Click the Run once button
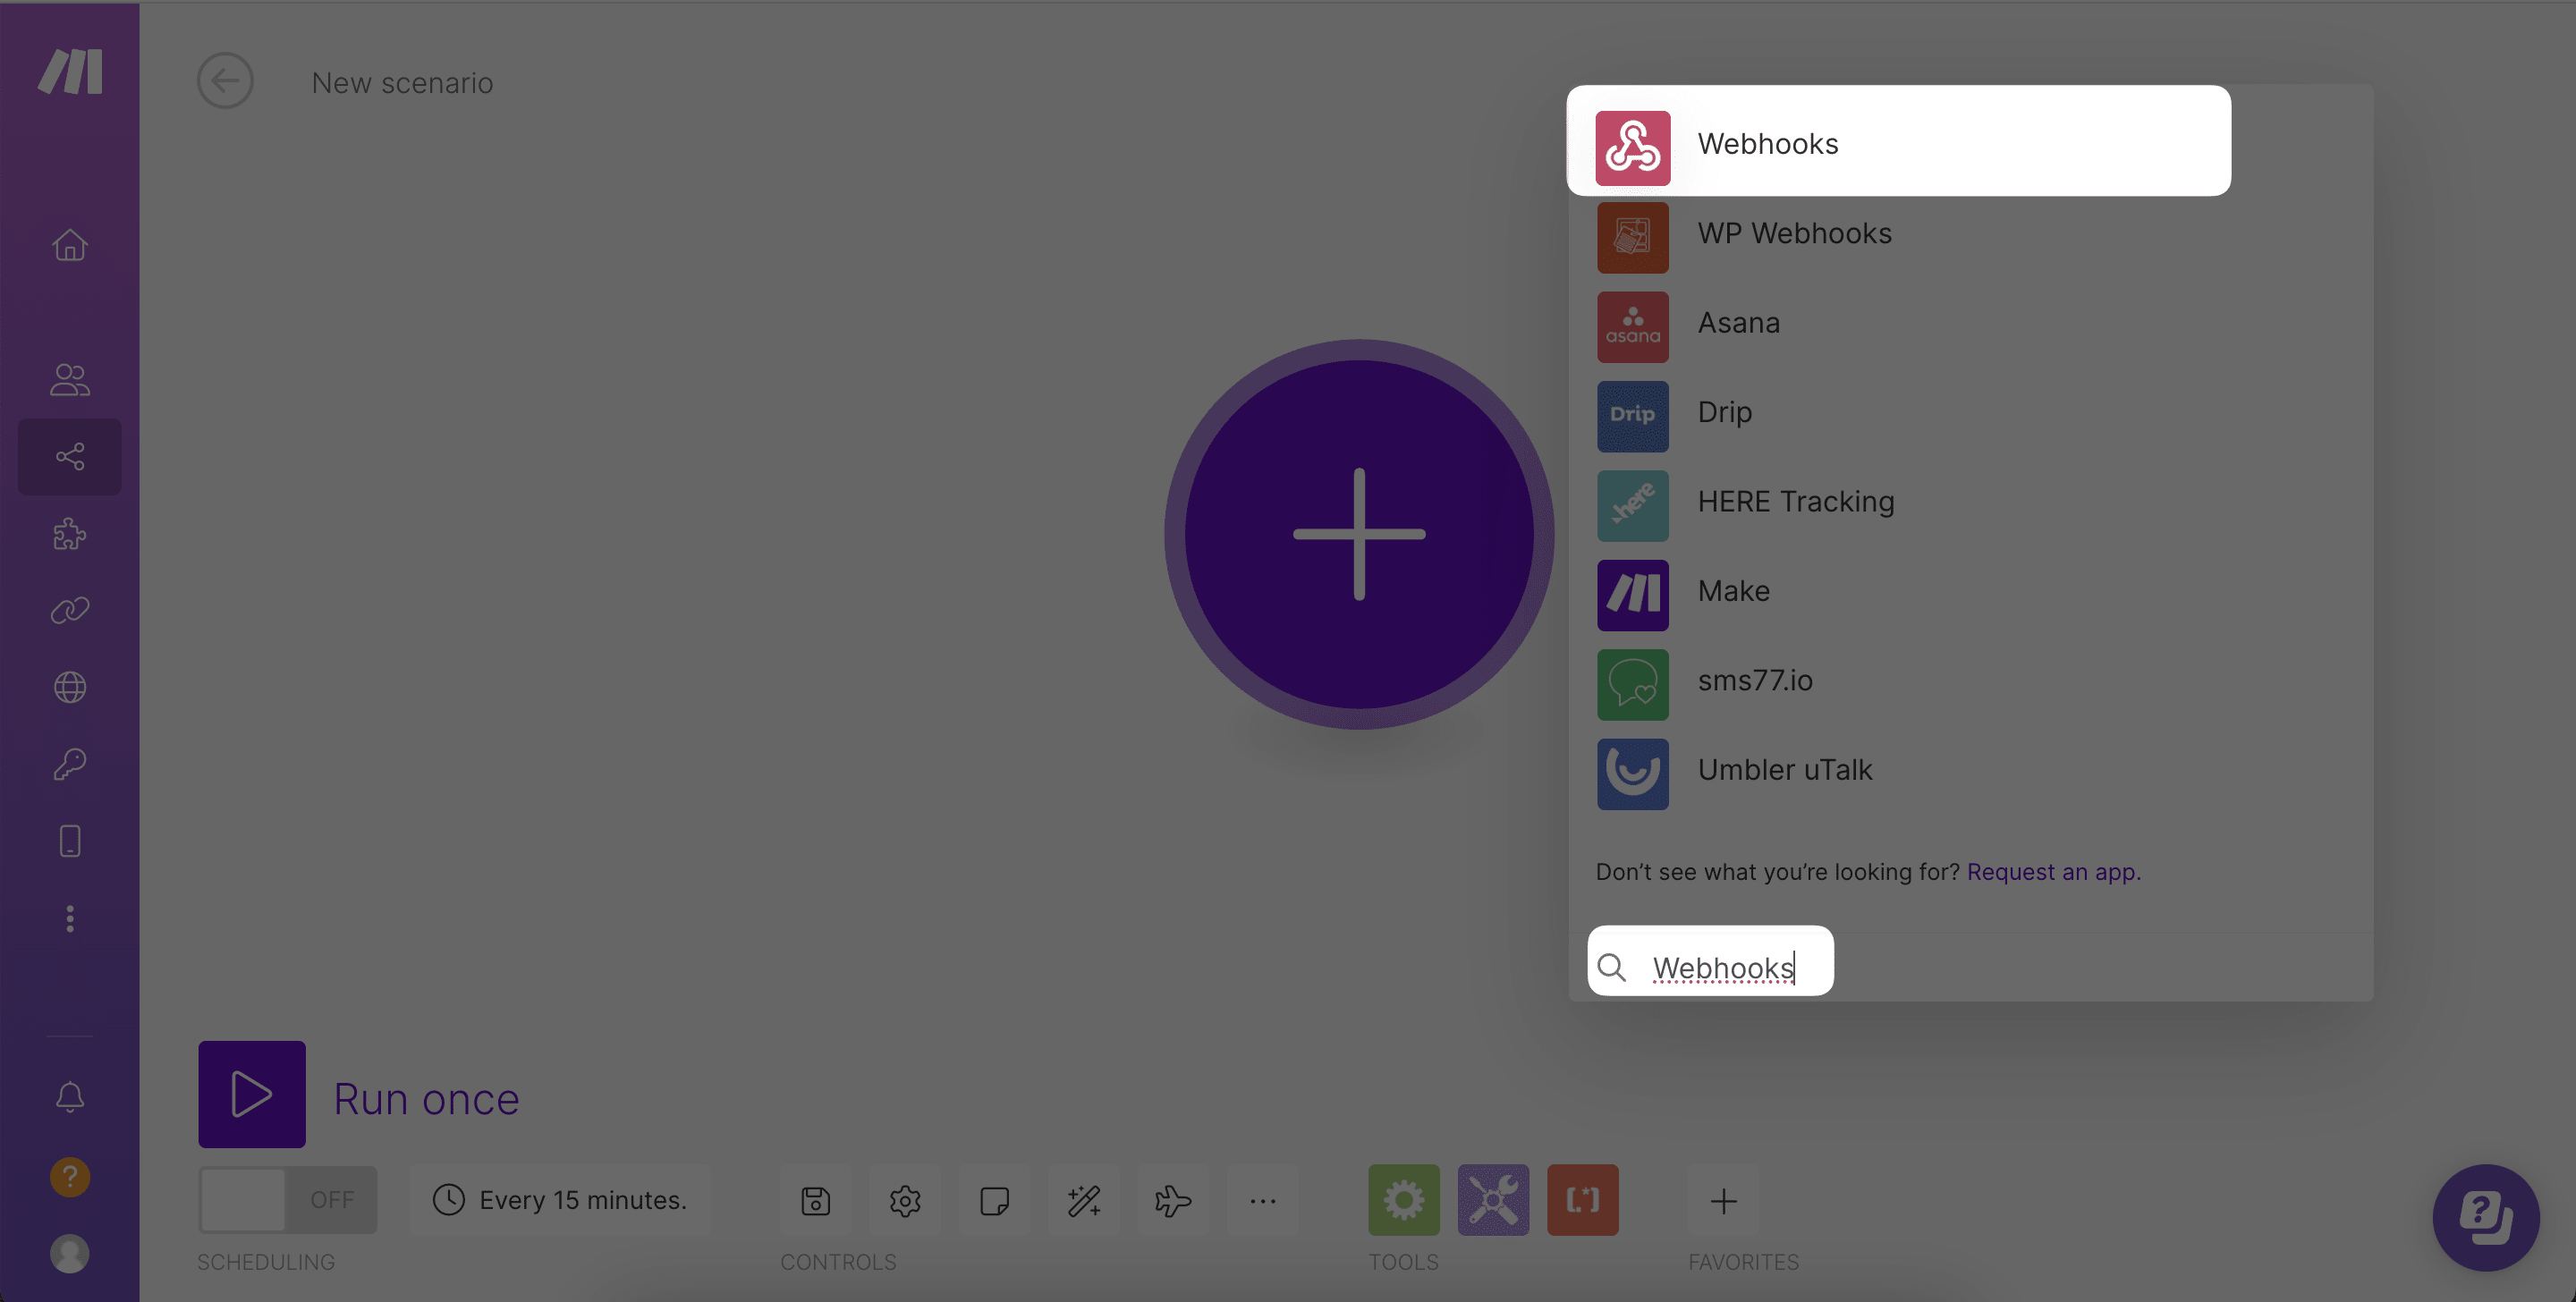Screen dimensions: 2576x1302 point(252,1095)
